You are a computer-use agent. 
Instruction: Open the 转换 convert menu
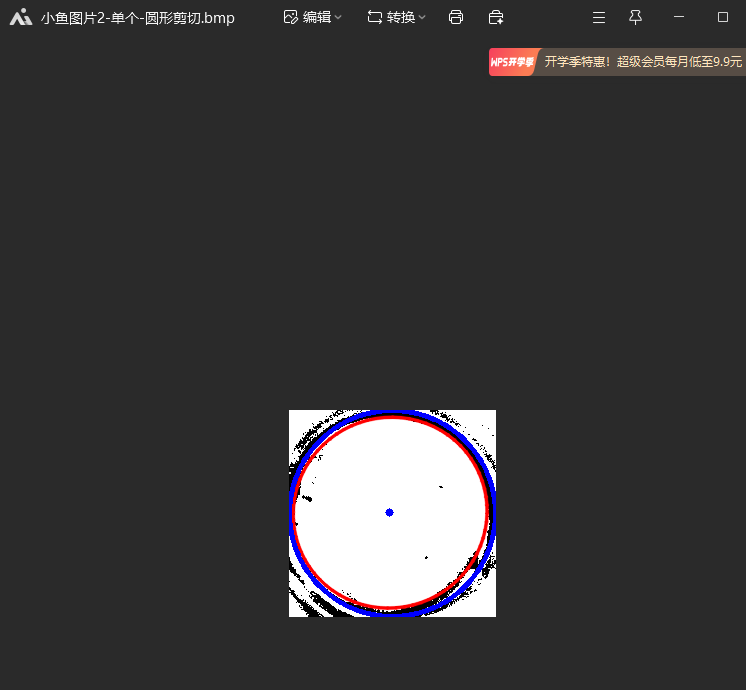[396, 18]
